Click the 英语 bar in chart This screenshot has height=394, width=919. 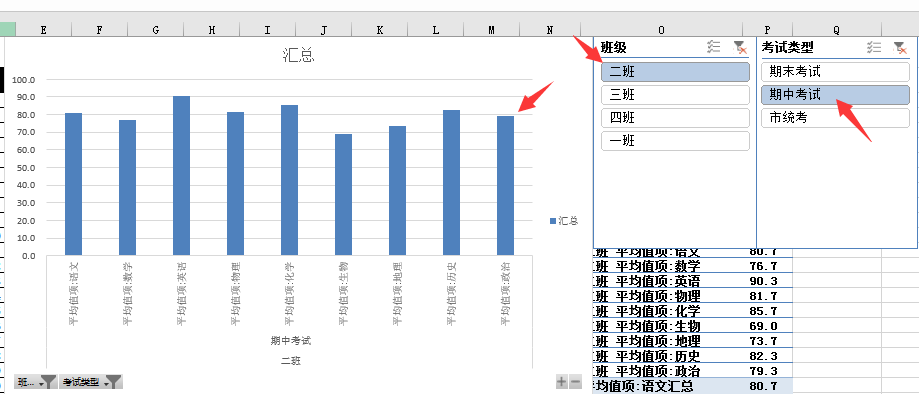pos(182,176)
